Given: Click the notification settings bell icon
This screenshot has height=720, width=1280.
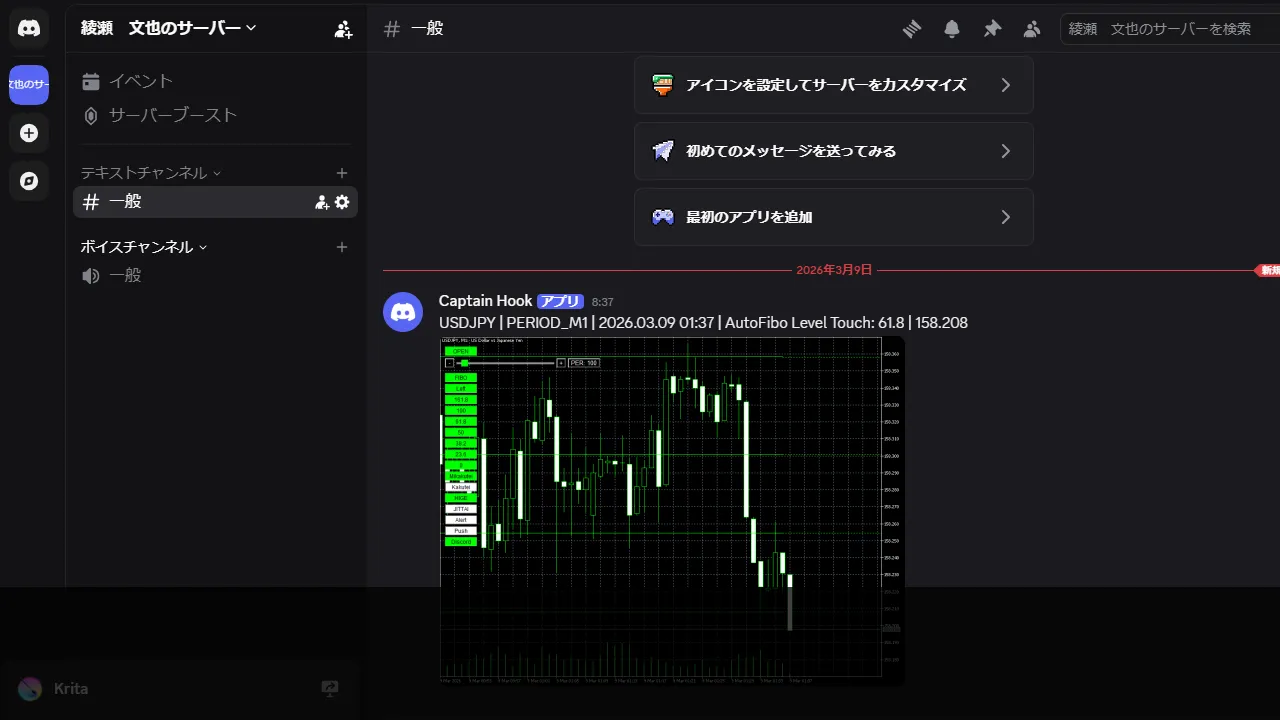Looking at the screenshot, I should pos(952,28).
